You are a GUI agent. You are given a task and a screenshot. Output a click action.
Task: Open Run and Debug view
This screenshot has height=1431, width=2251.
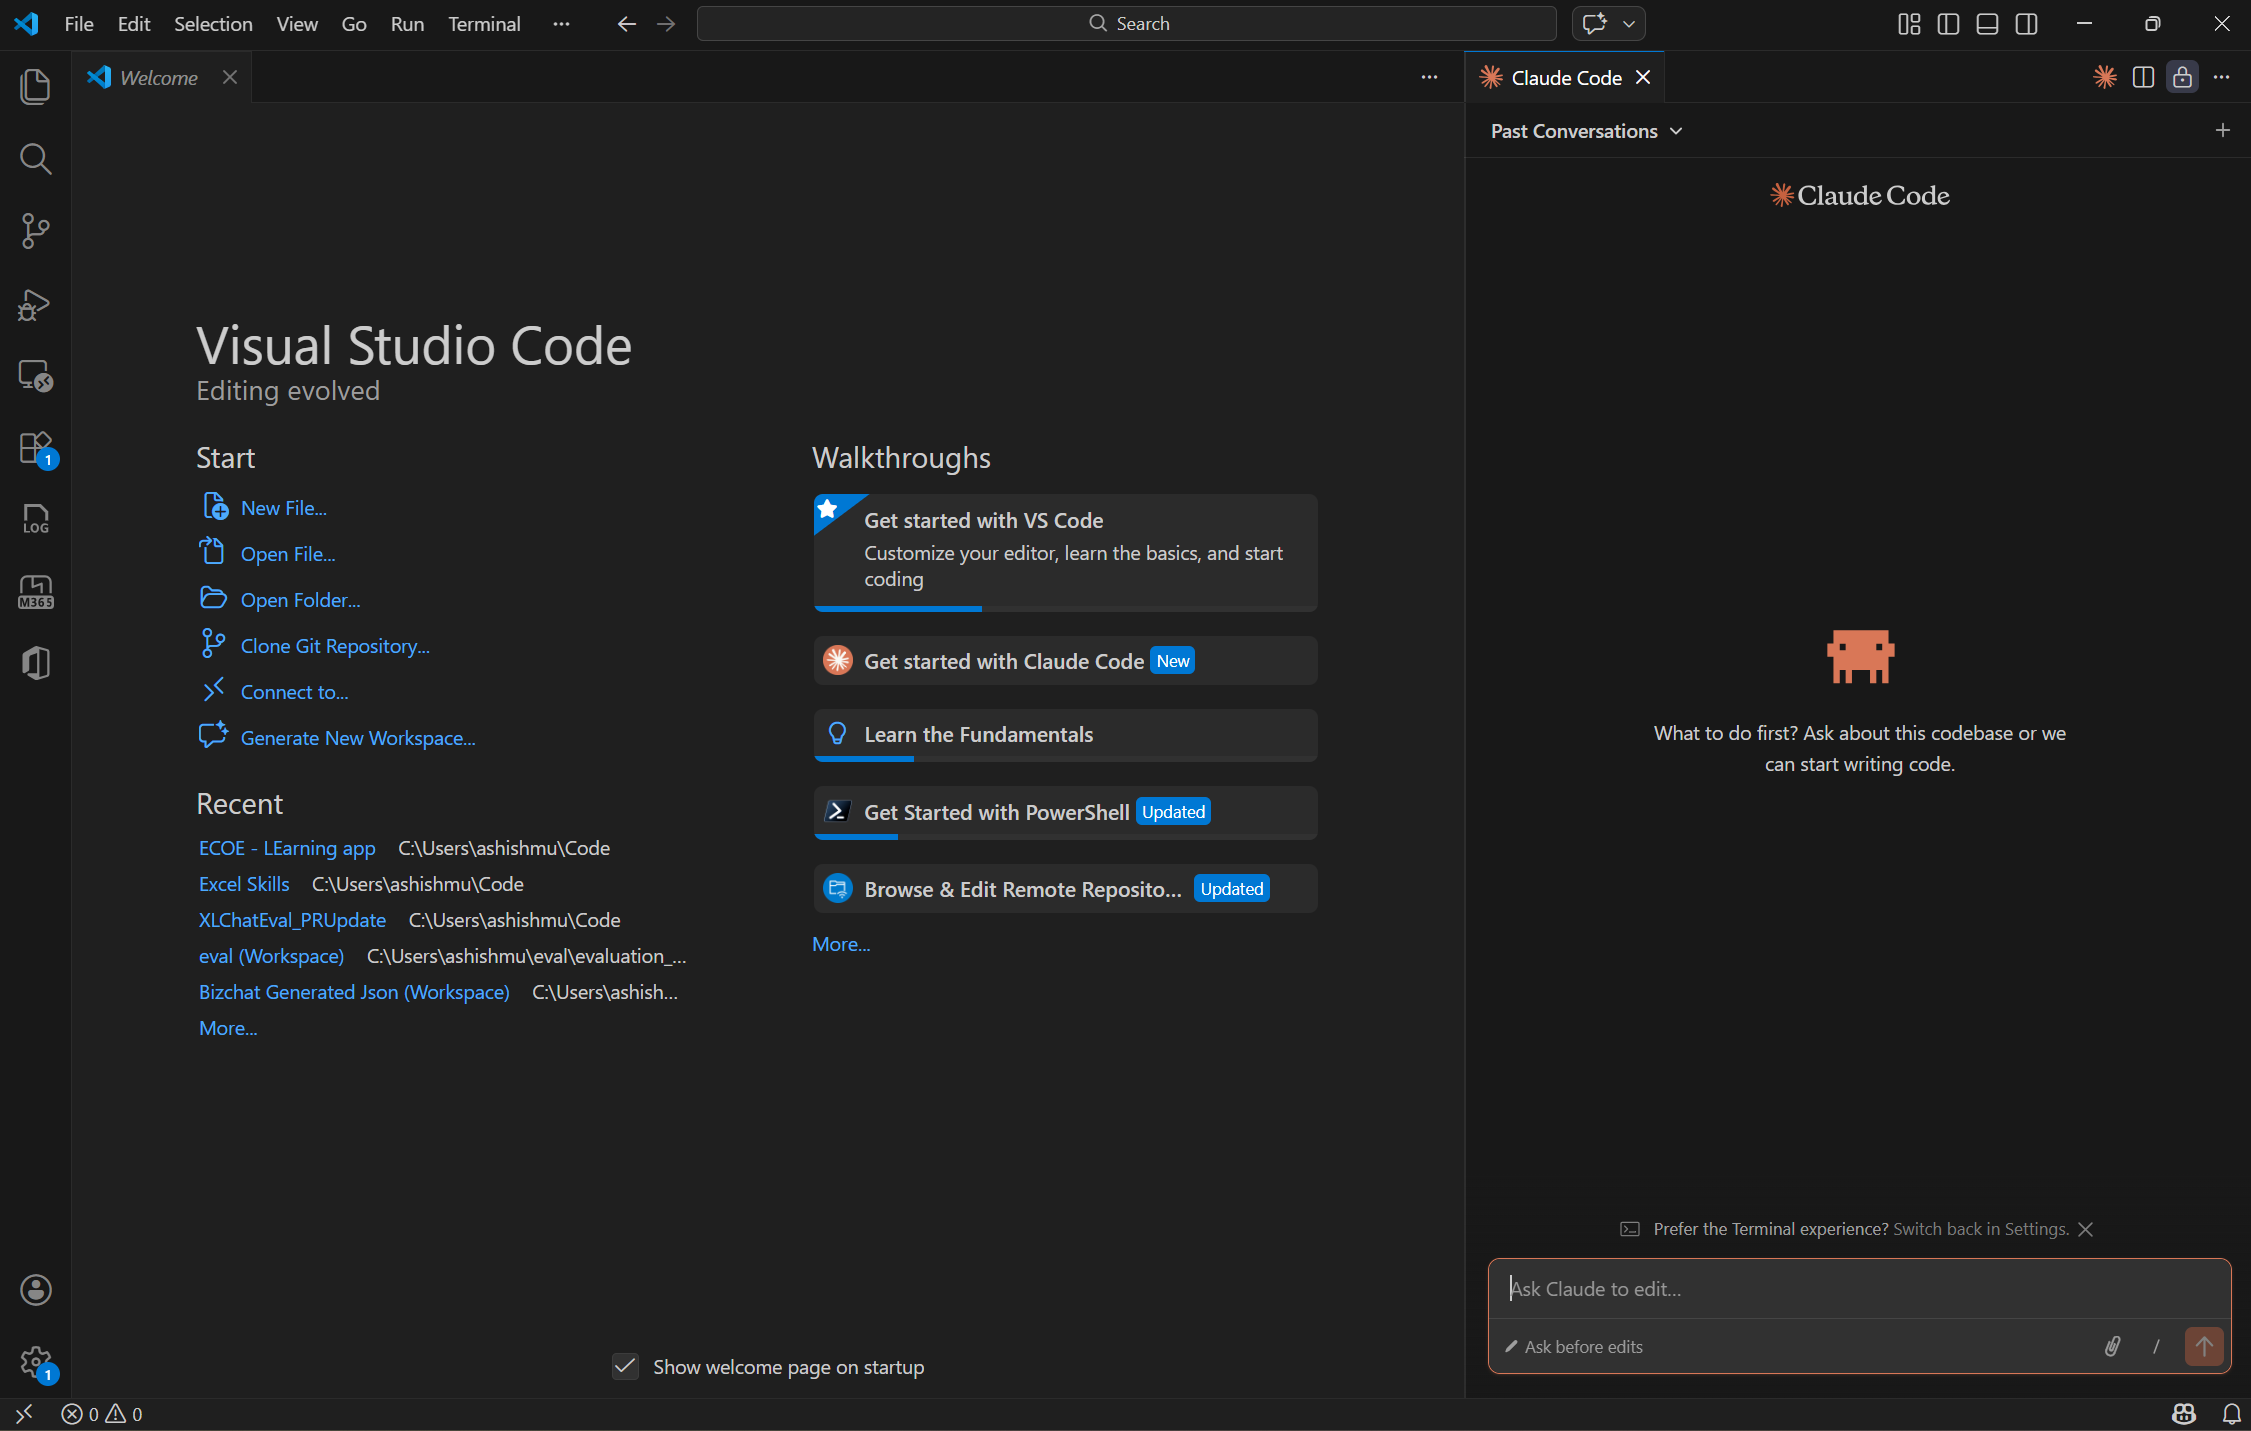tap(35, 304)
